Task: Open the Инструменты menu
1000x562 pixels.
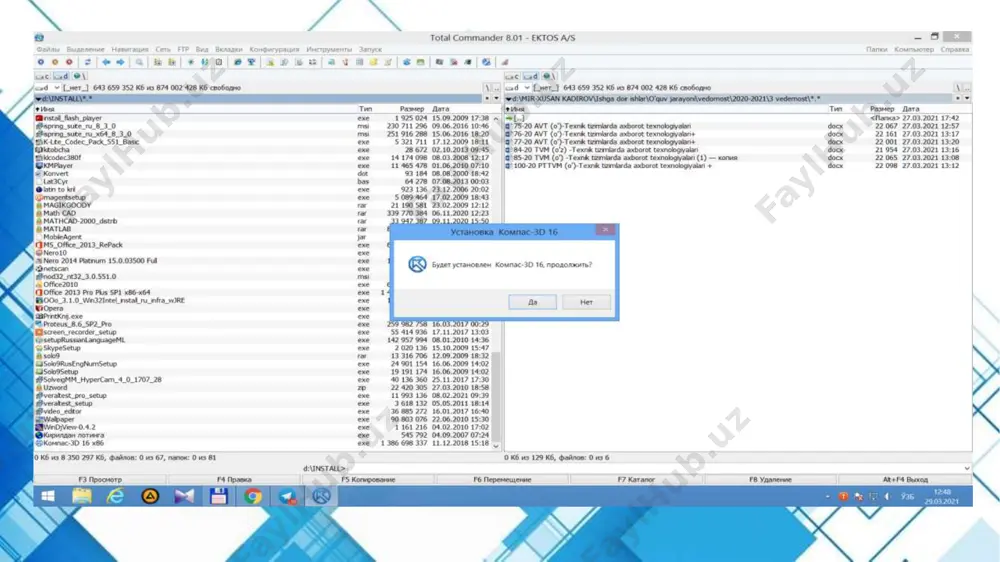Action: 328,49
